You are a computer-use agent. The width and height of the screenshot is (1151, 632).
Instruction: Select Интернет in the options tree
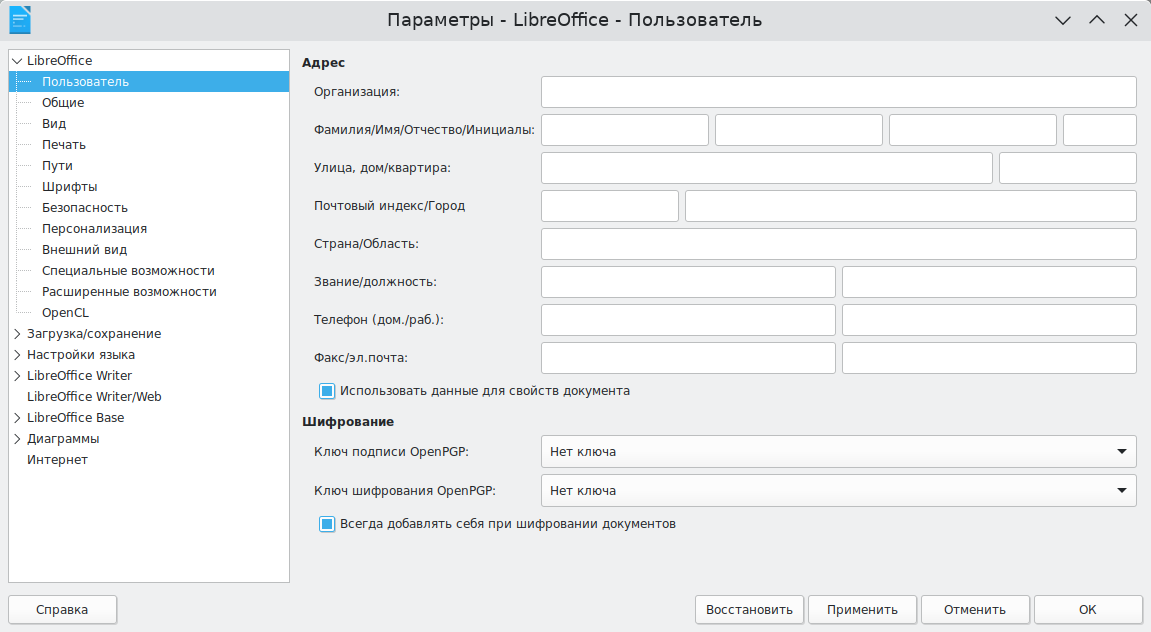click(x=57, y=460)
